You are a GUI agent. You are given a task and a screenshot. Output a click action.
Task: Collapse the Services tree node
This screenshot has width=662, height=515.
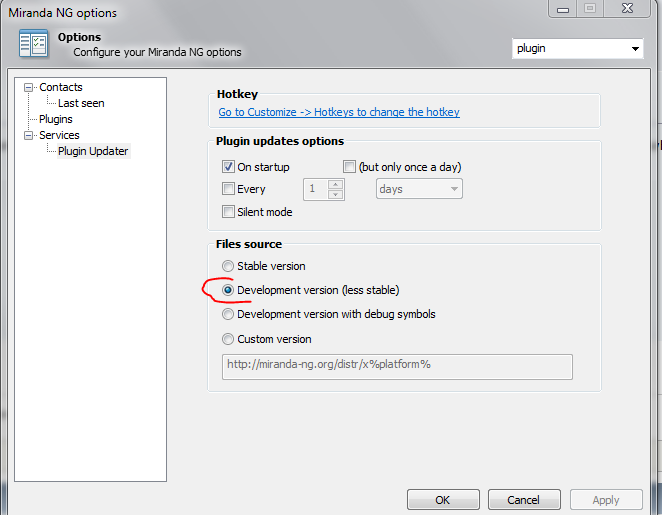(28, 136)
